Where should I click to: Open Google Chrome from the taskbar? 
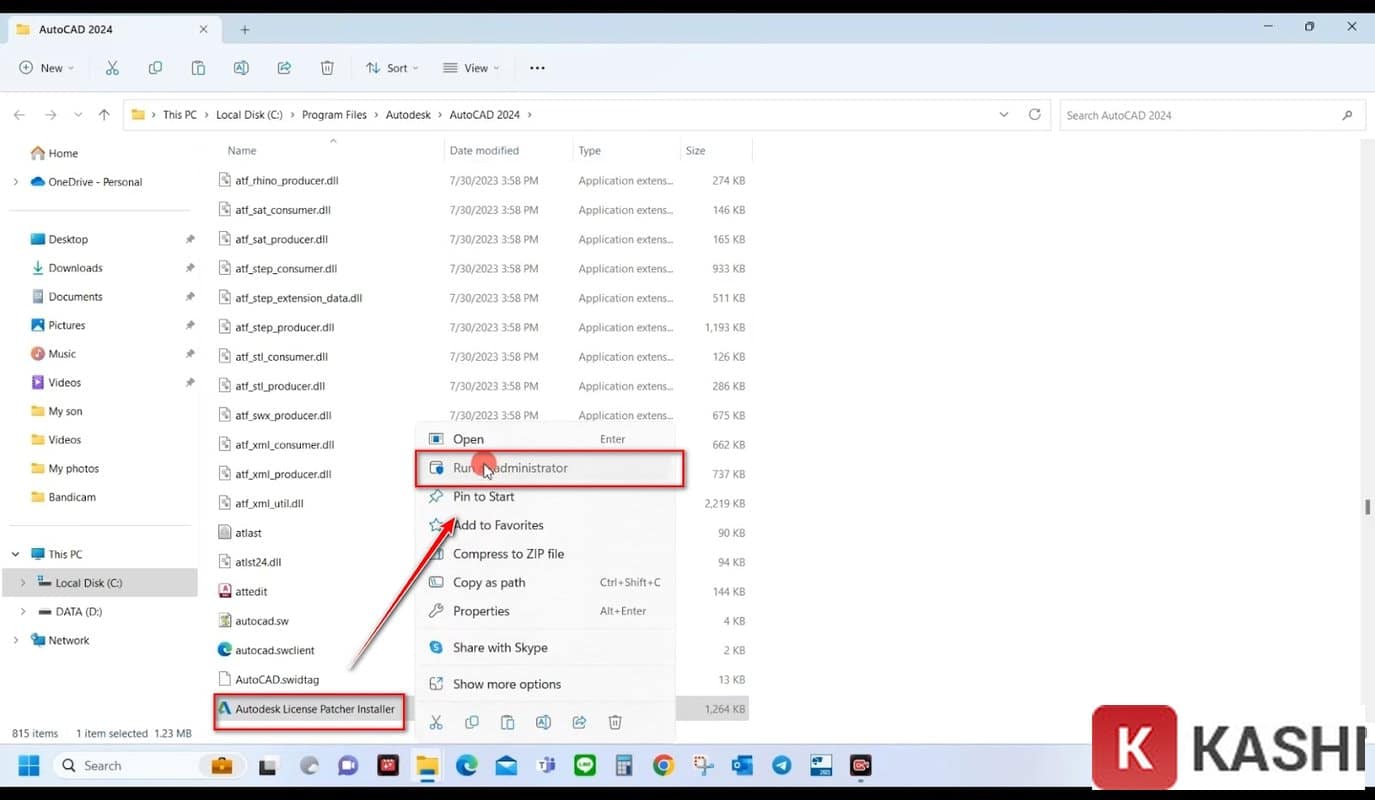point(663,765)
